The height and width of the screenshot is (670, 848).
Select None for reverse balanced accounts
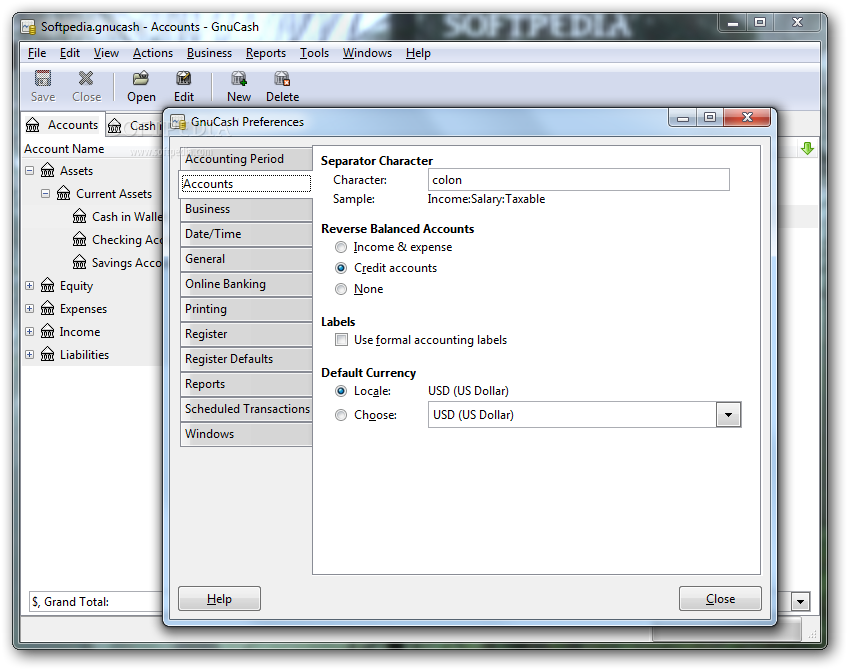click(341, 289)
